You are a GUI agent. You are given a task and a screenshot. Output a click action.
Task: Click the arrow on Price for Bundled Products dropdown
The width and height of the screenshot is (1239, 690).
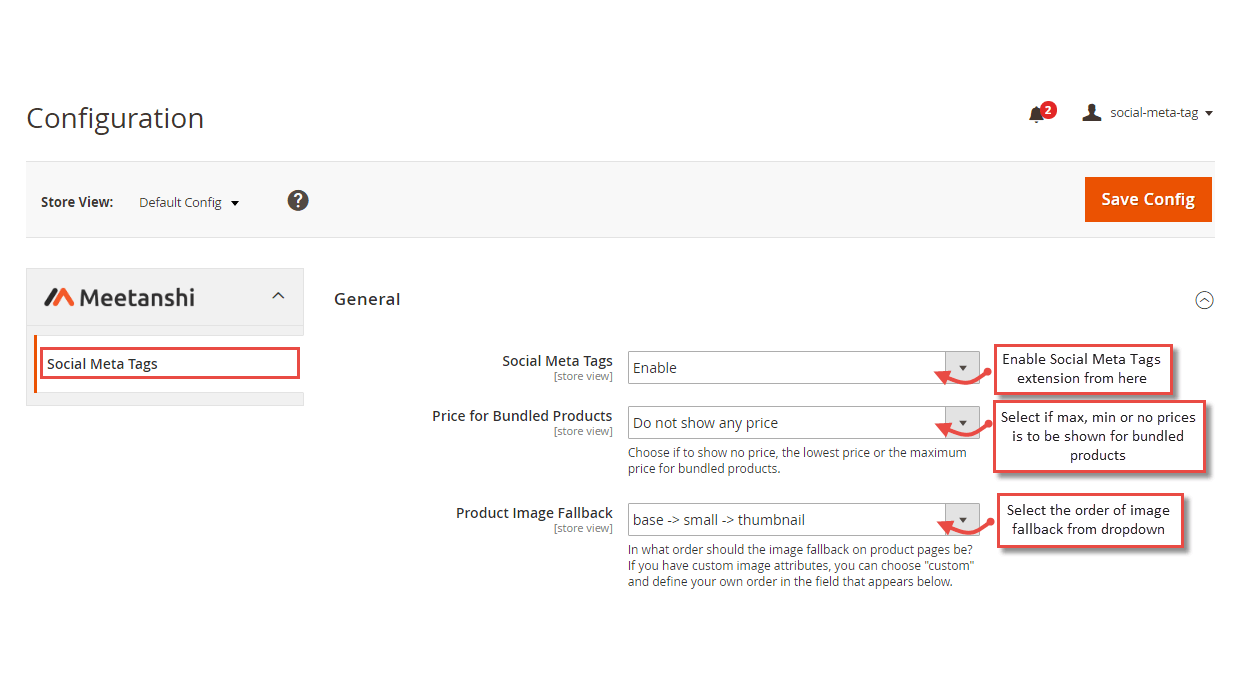pos(962,422)
